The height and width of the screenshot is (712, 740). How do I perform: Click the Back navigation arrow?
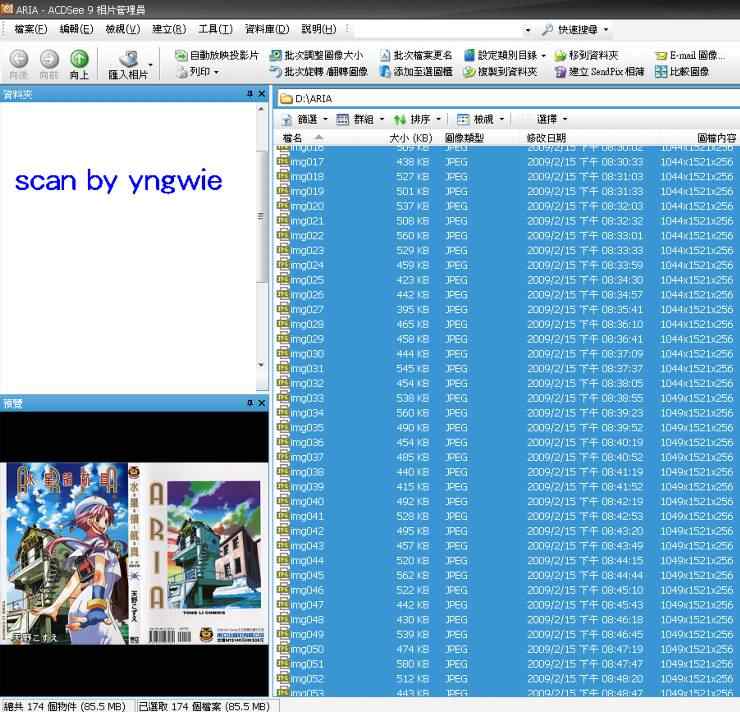tap(19, 60)
